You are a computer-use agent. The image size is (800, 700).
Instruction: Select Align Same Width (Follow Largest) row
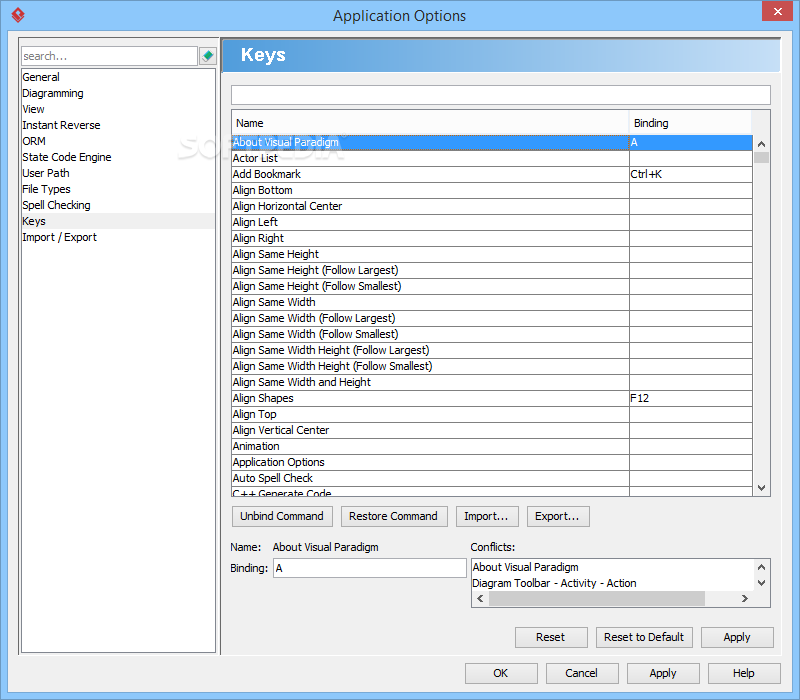pyautogui.click(x=492, y=318)
